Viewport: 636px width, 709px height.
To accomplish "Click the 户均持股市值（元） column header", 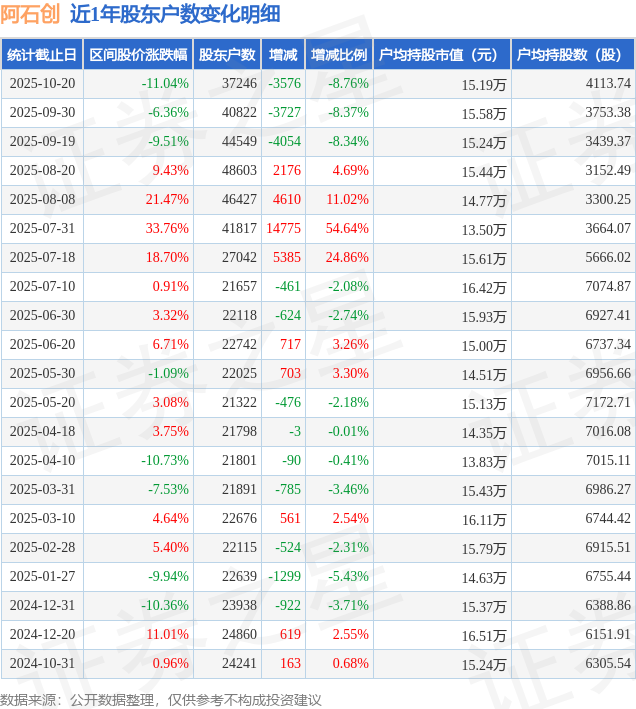I will pyautogui.click(x=441, y=55).
